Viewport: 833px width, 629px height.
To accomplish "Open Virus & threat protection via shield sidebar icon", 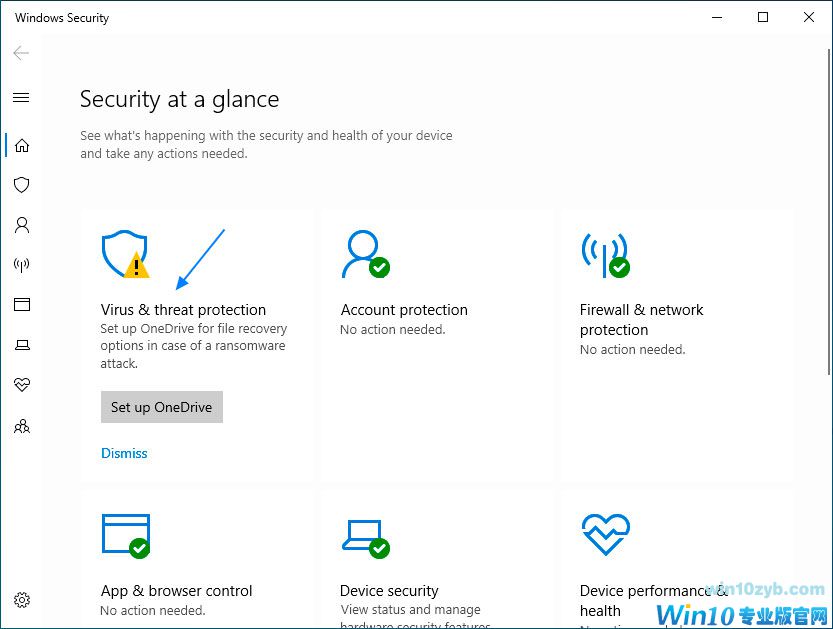I will pyautogui.click(x=22, y=184).
